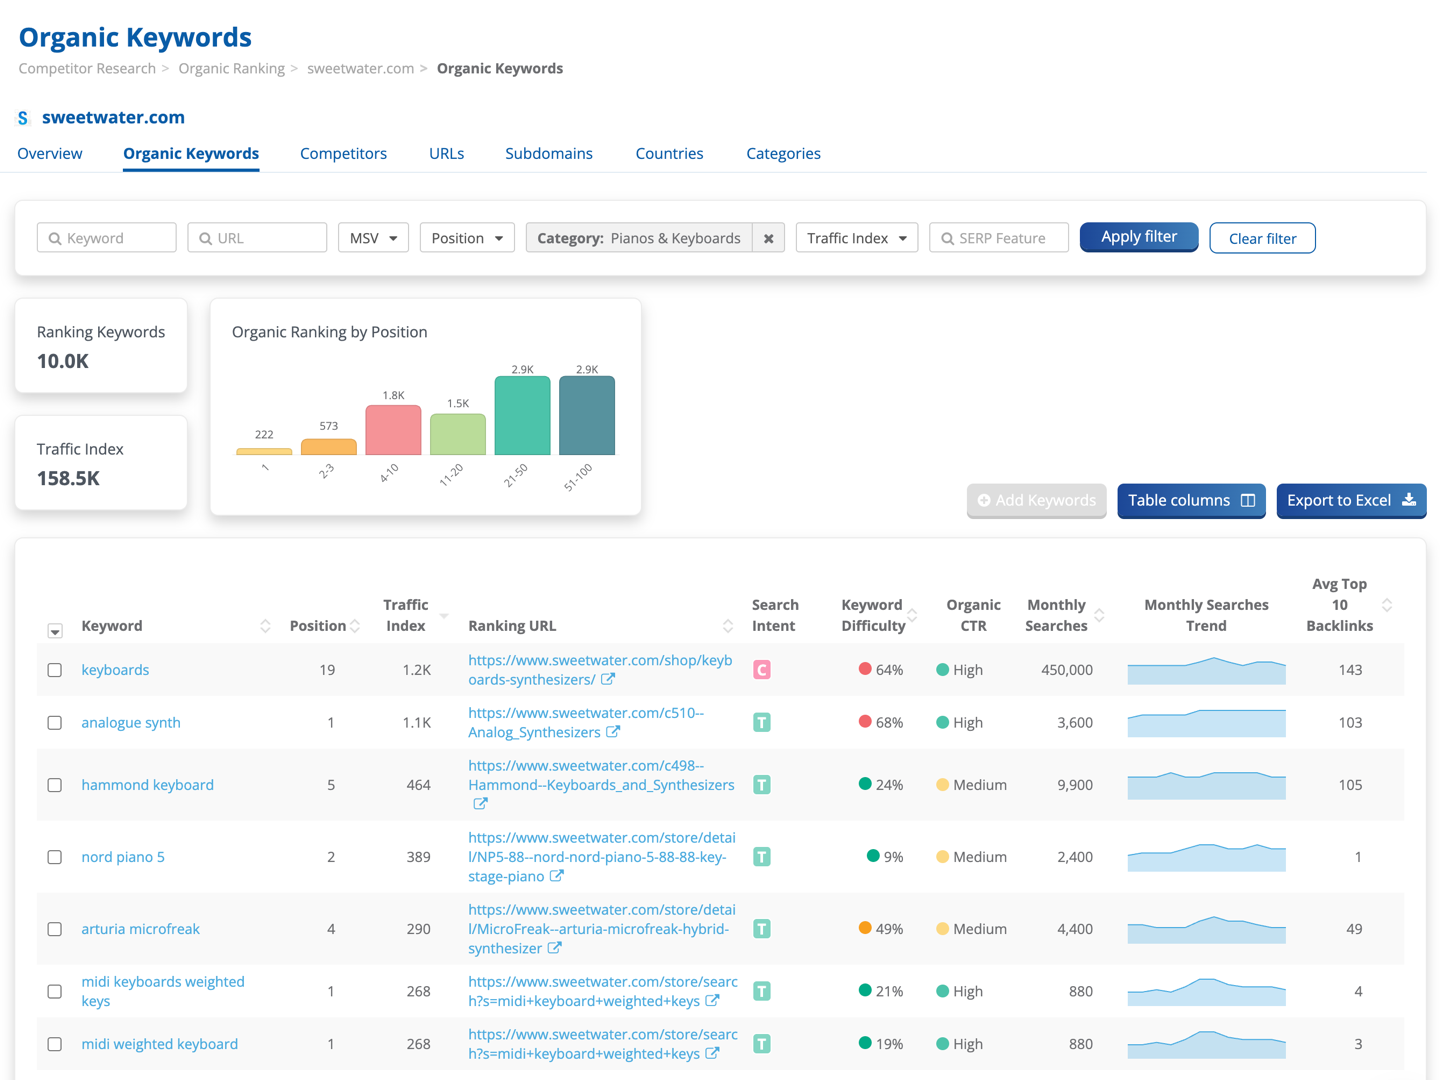
Task: Open the Categories tab
Action: point(783,153)
